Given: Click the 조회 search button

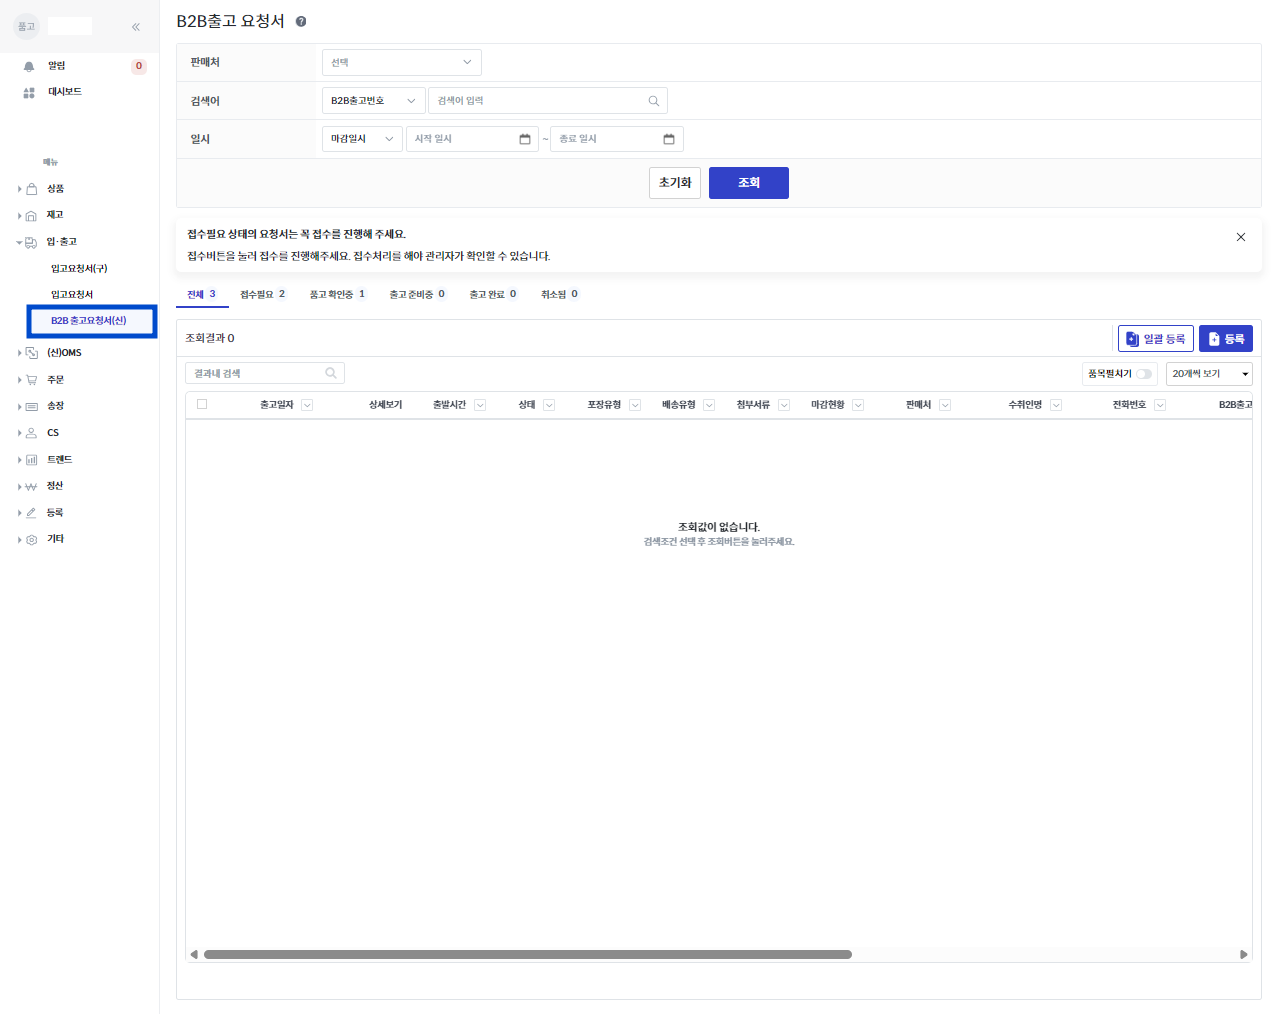Looking at the screenshot, I should point(748,183).
